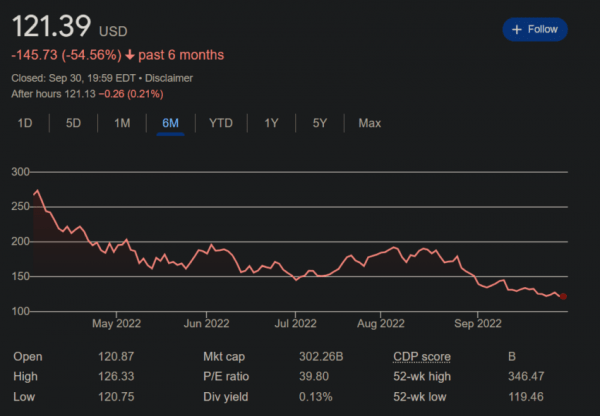600x416 pixels.
Task: Show the 1M chart range
Action: 122,123
